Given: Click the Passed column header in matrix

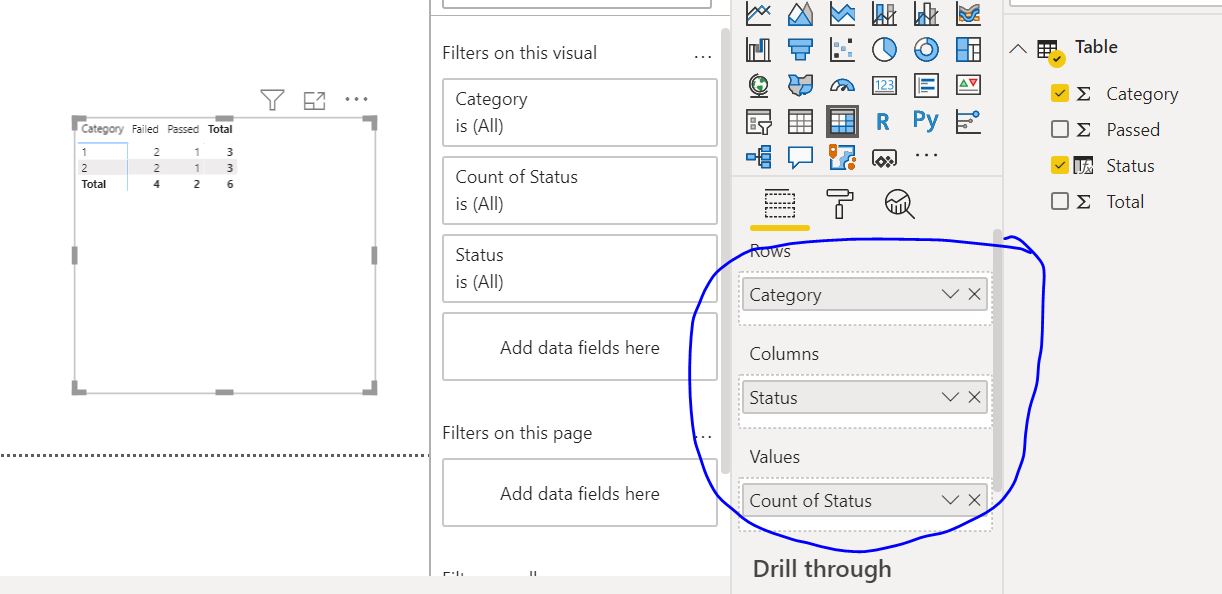Looking at the screenshot, I should pos(183,129).
